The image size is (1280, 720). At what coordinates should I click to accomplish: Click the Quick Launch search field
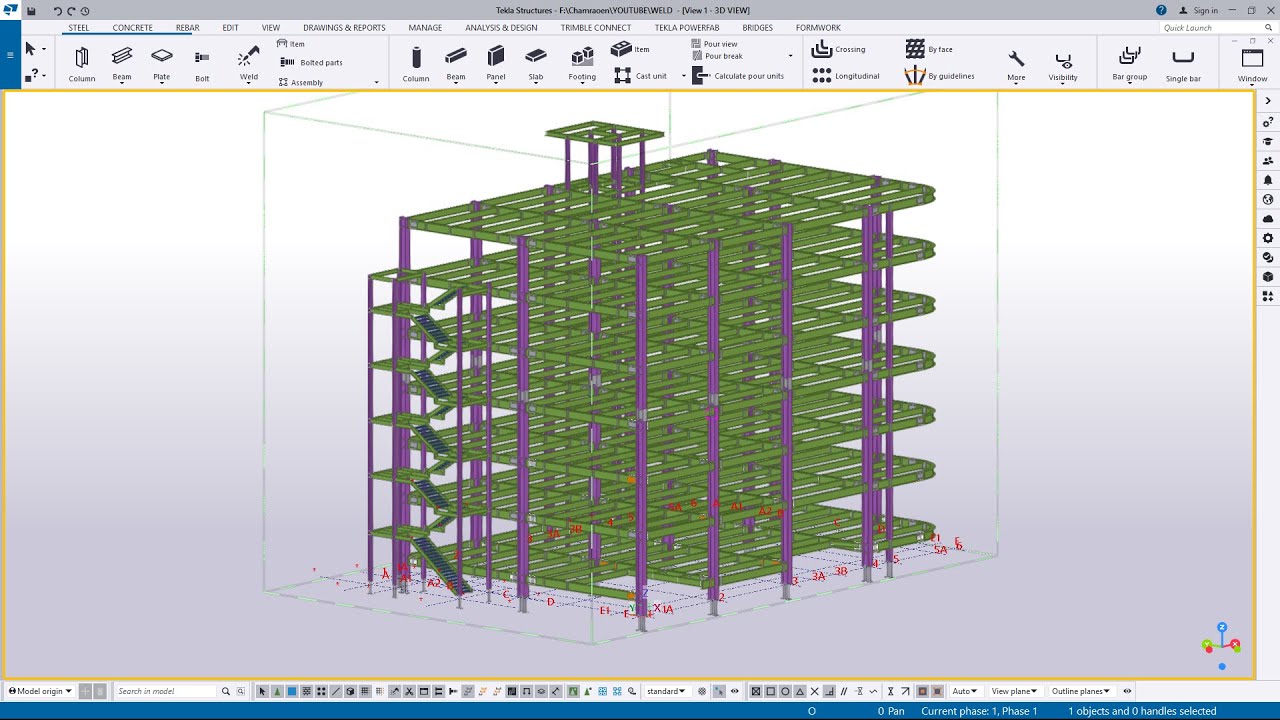pyautogui.click(x=1216, y=28)
